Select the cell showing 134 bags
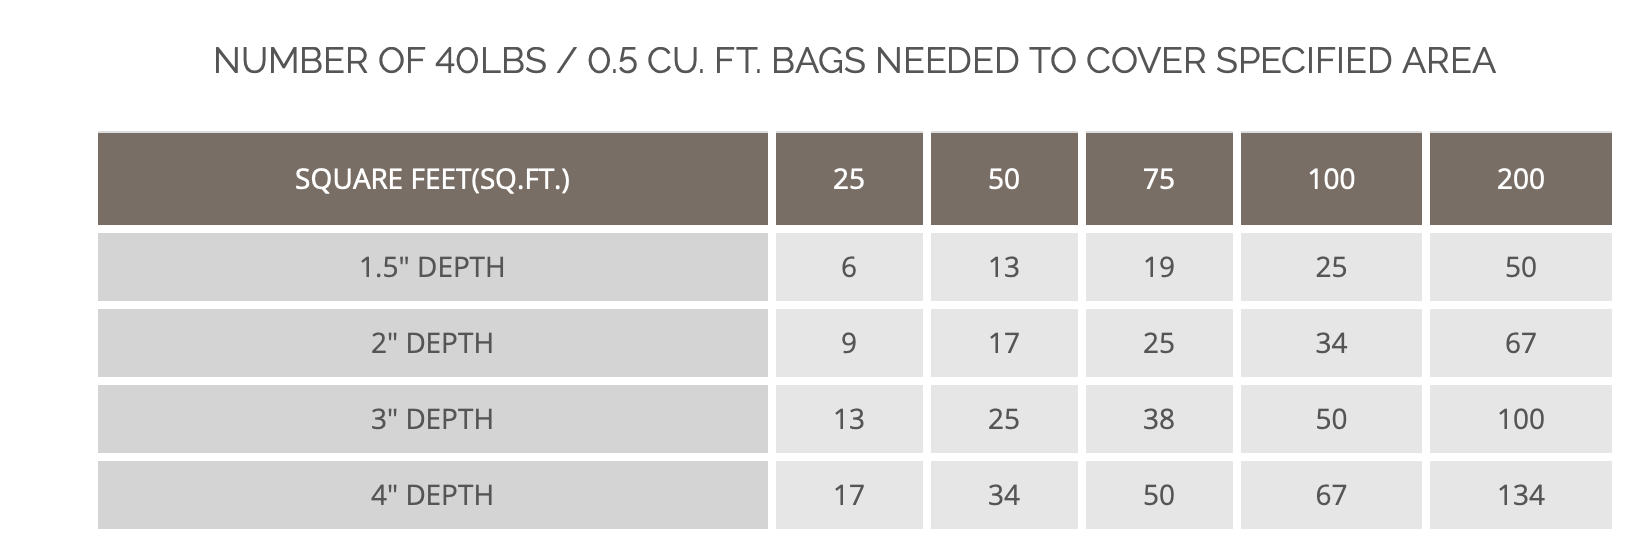 click(x=1520, y=495)
